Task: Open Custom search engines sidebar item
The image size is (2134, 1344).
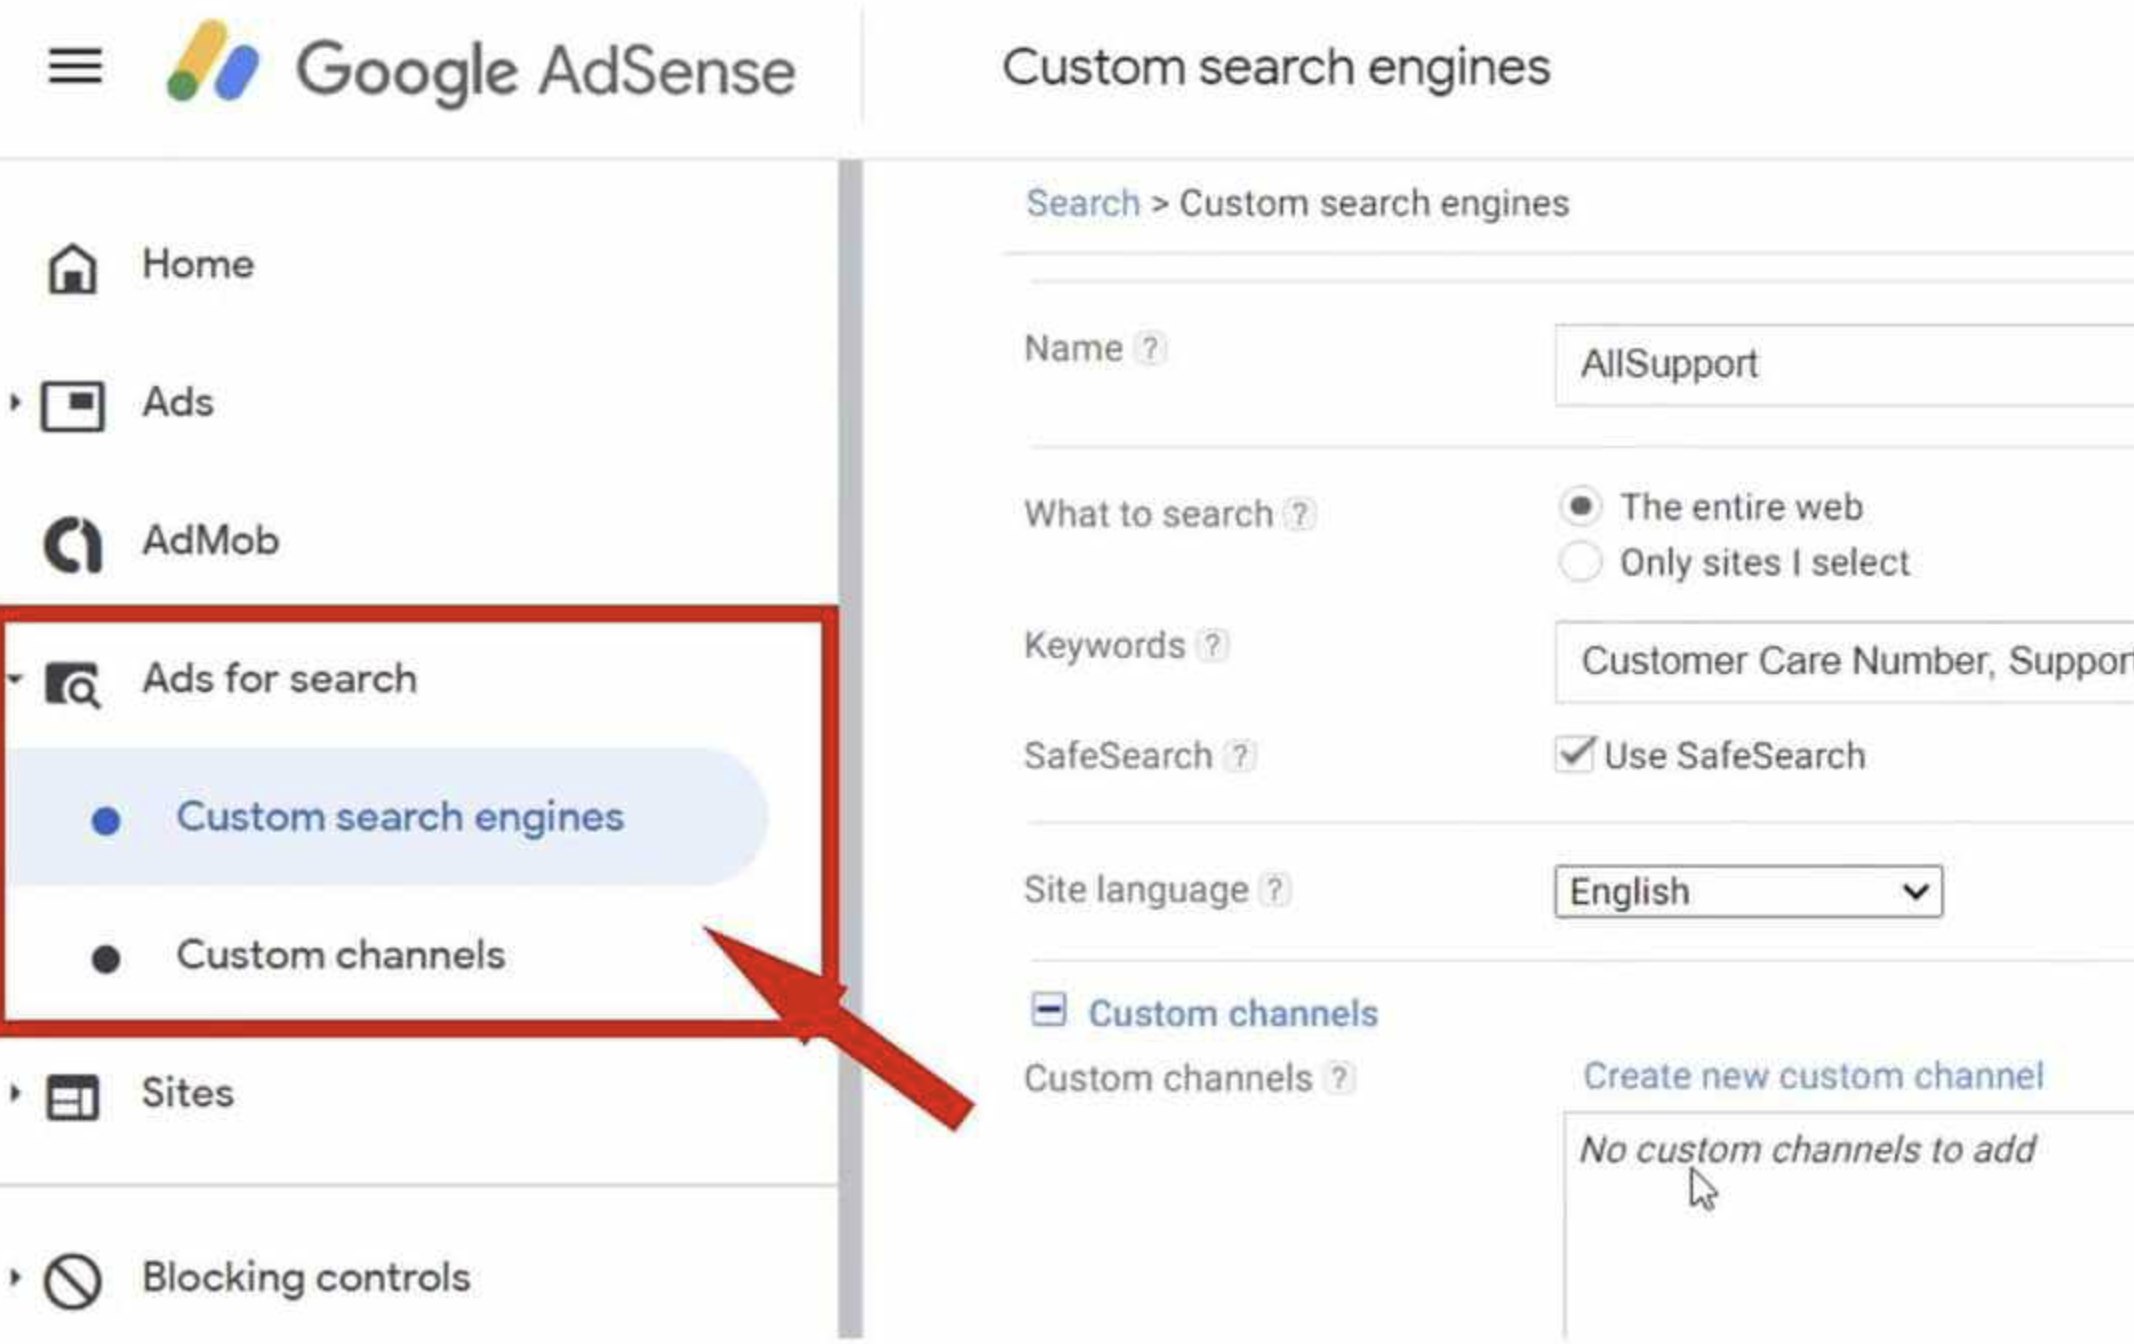Action: click(399, 817)
